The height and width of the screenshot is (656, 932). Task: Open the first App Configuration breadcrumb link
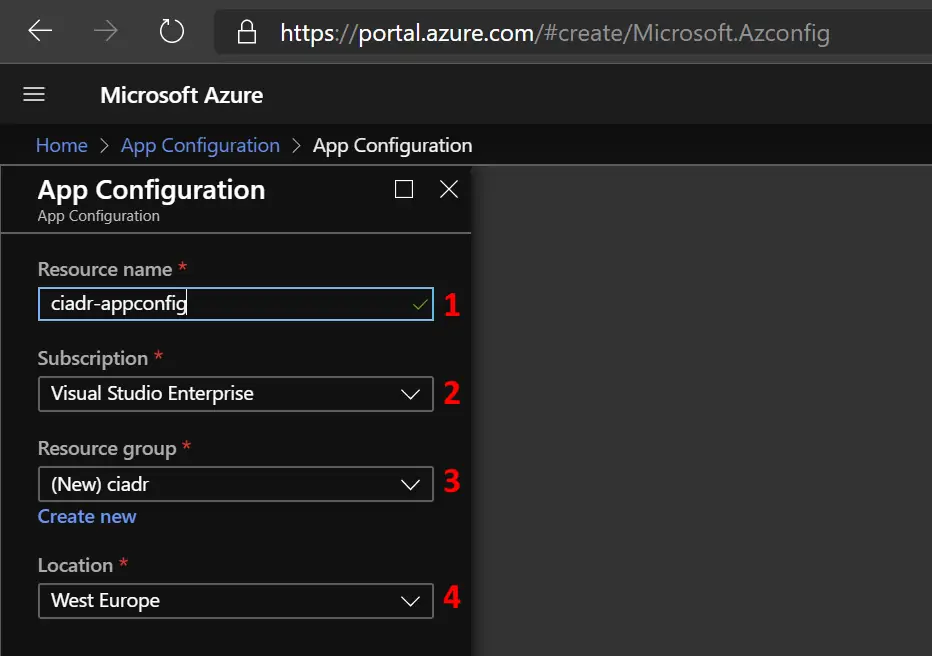[x=200, y=146]
